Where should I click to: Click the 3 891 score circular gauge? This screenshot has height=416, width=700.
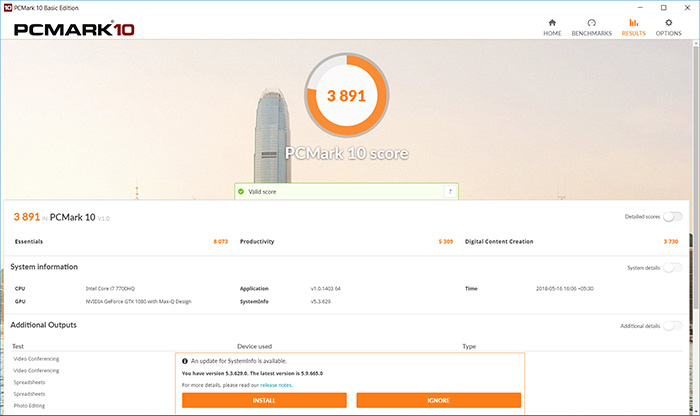coord(346,95)
